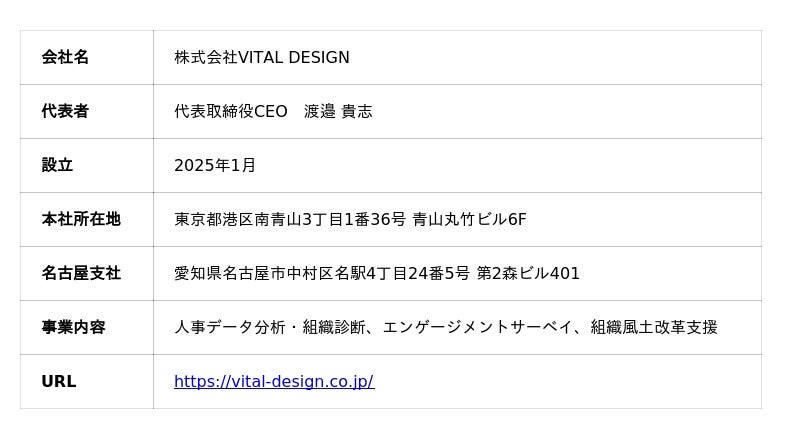
Task: Click the 設立 label cell
Action: point(87,165)
